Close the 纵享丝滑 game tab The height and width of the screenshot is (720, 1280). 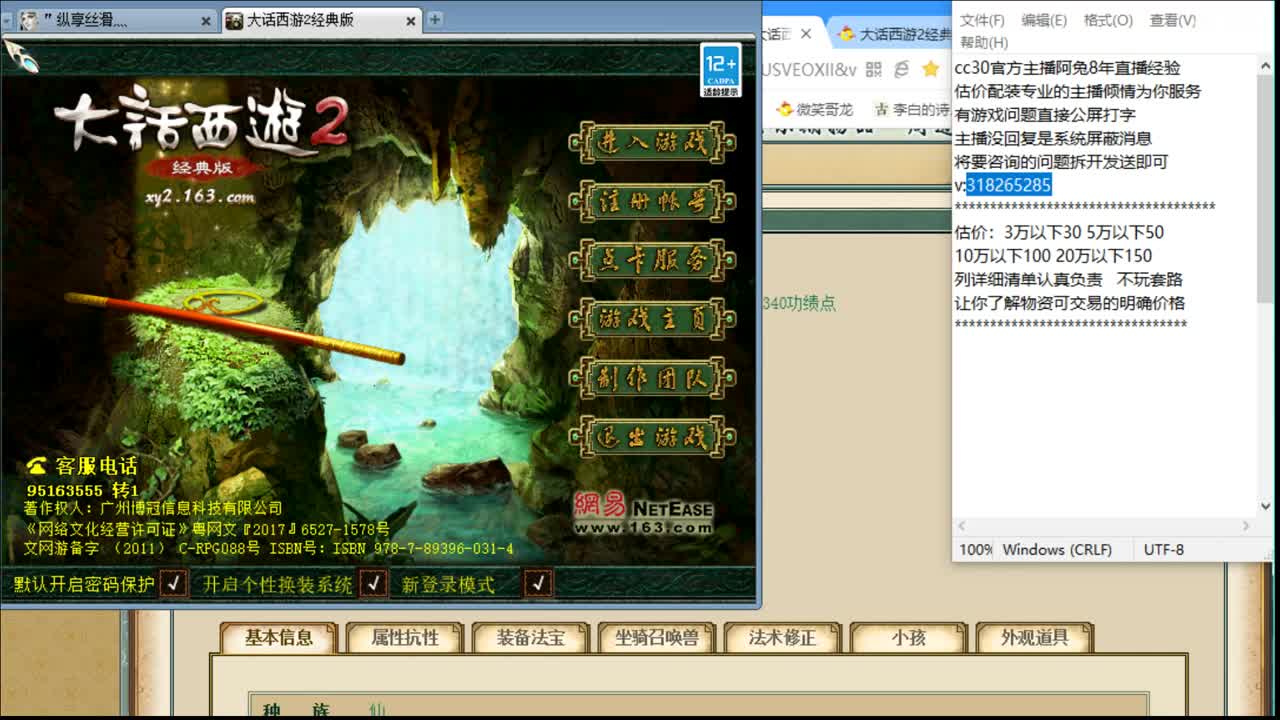[206, 20]
